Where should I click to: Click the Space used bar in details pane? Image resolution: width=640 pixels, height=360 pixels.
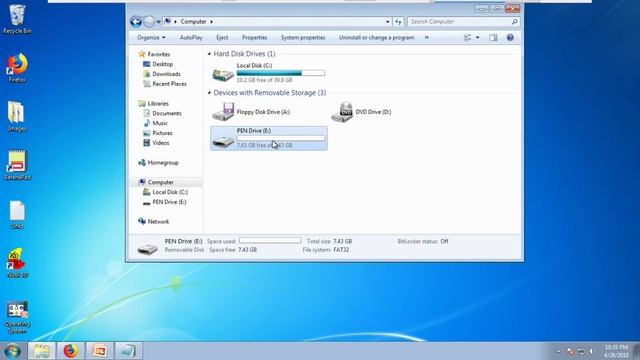270,241
